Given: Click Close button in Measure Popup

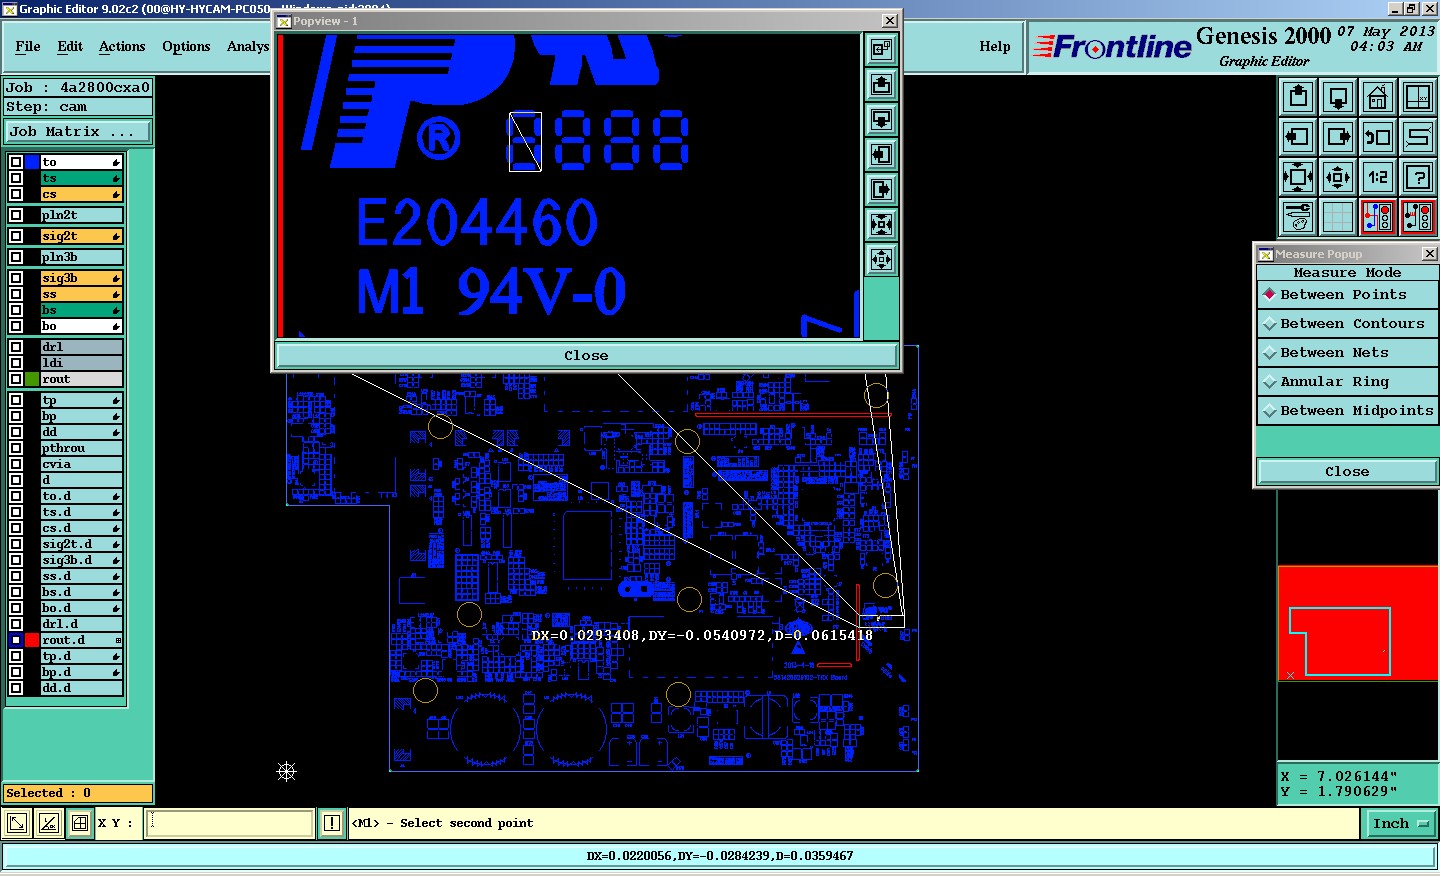Looking at the screenshot, I should [1347, 472].
